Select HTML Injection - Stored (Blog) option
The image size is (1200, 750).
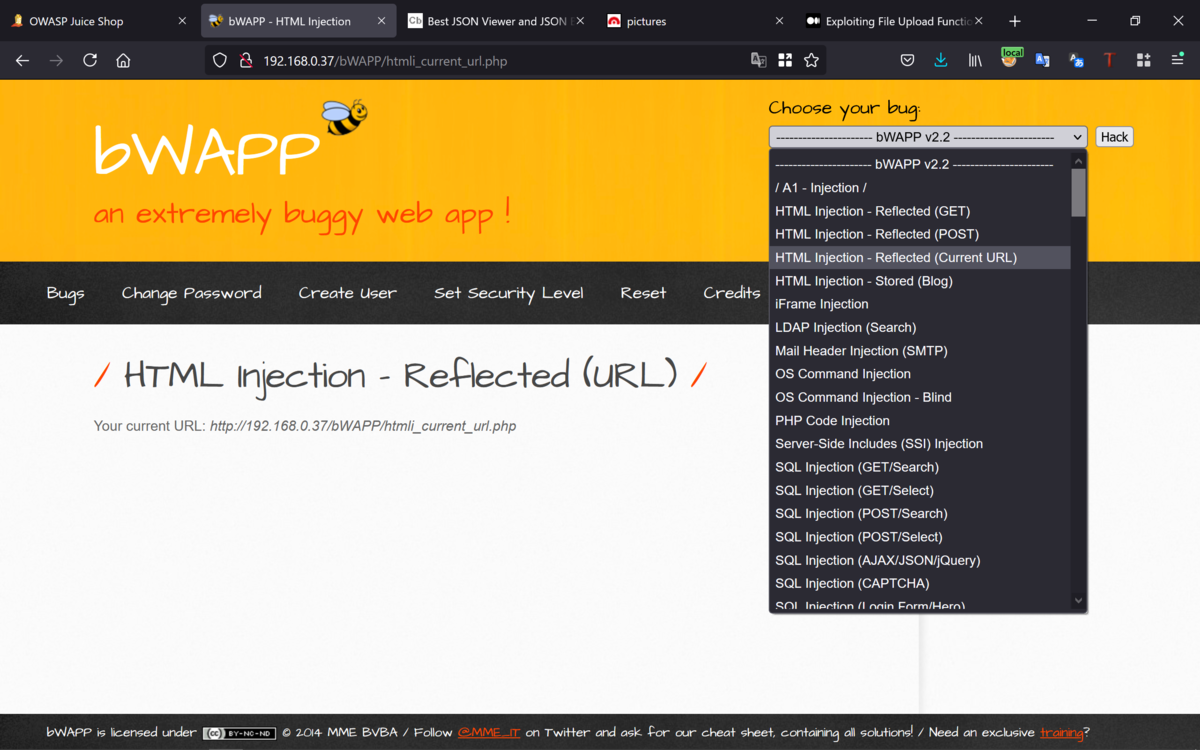920,281
